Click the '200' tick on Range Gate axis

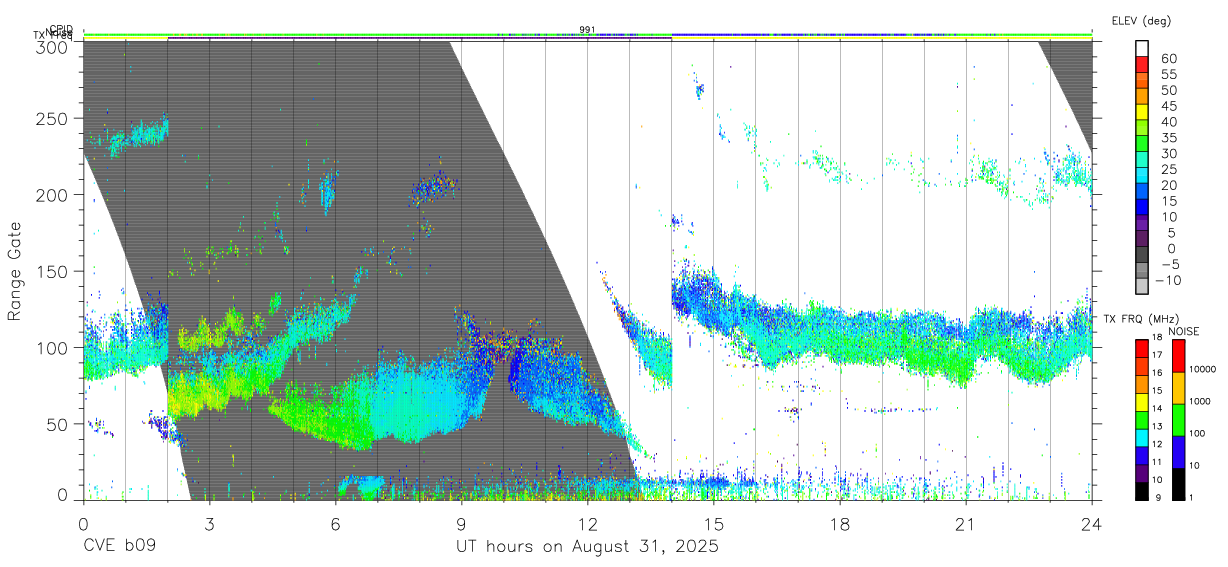[x=53, y=195]
